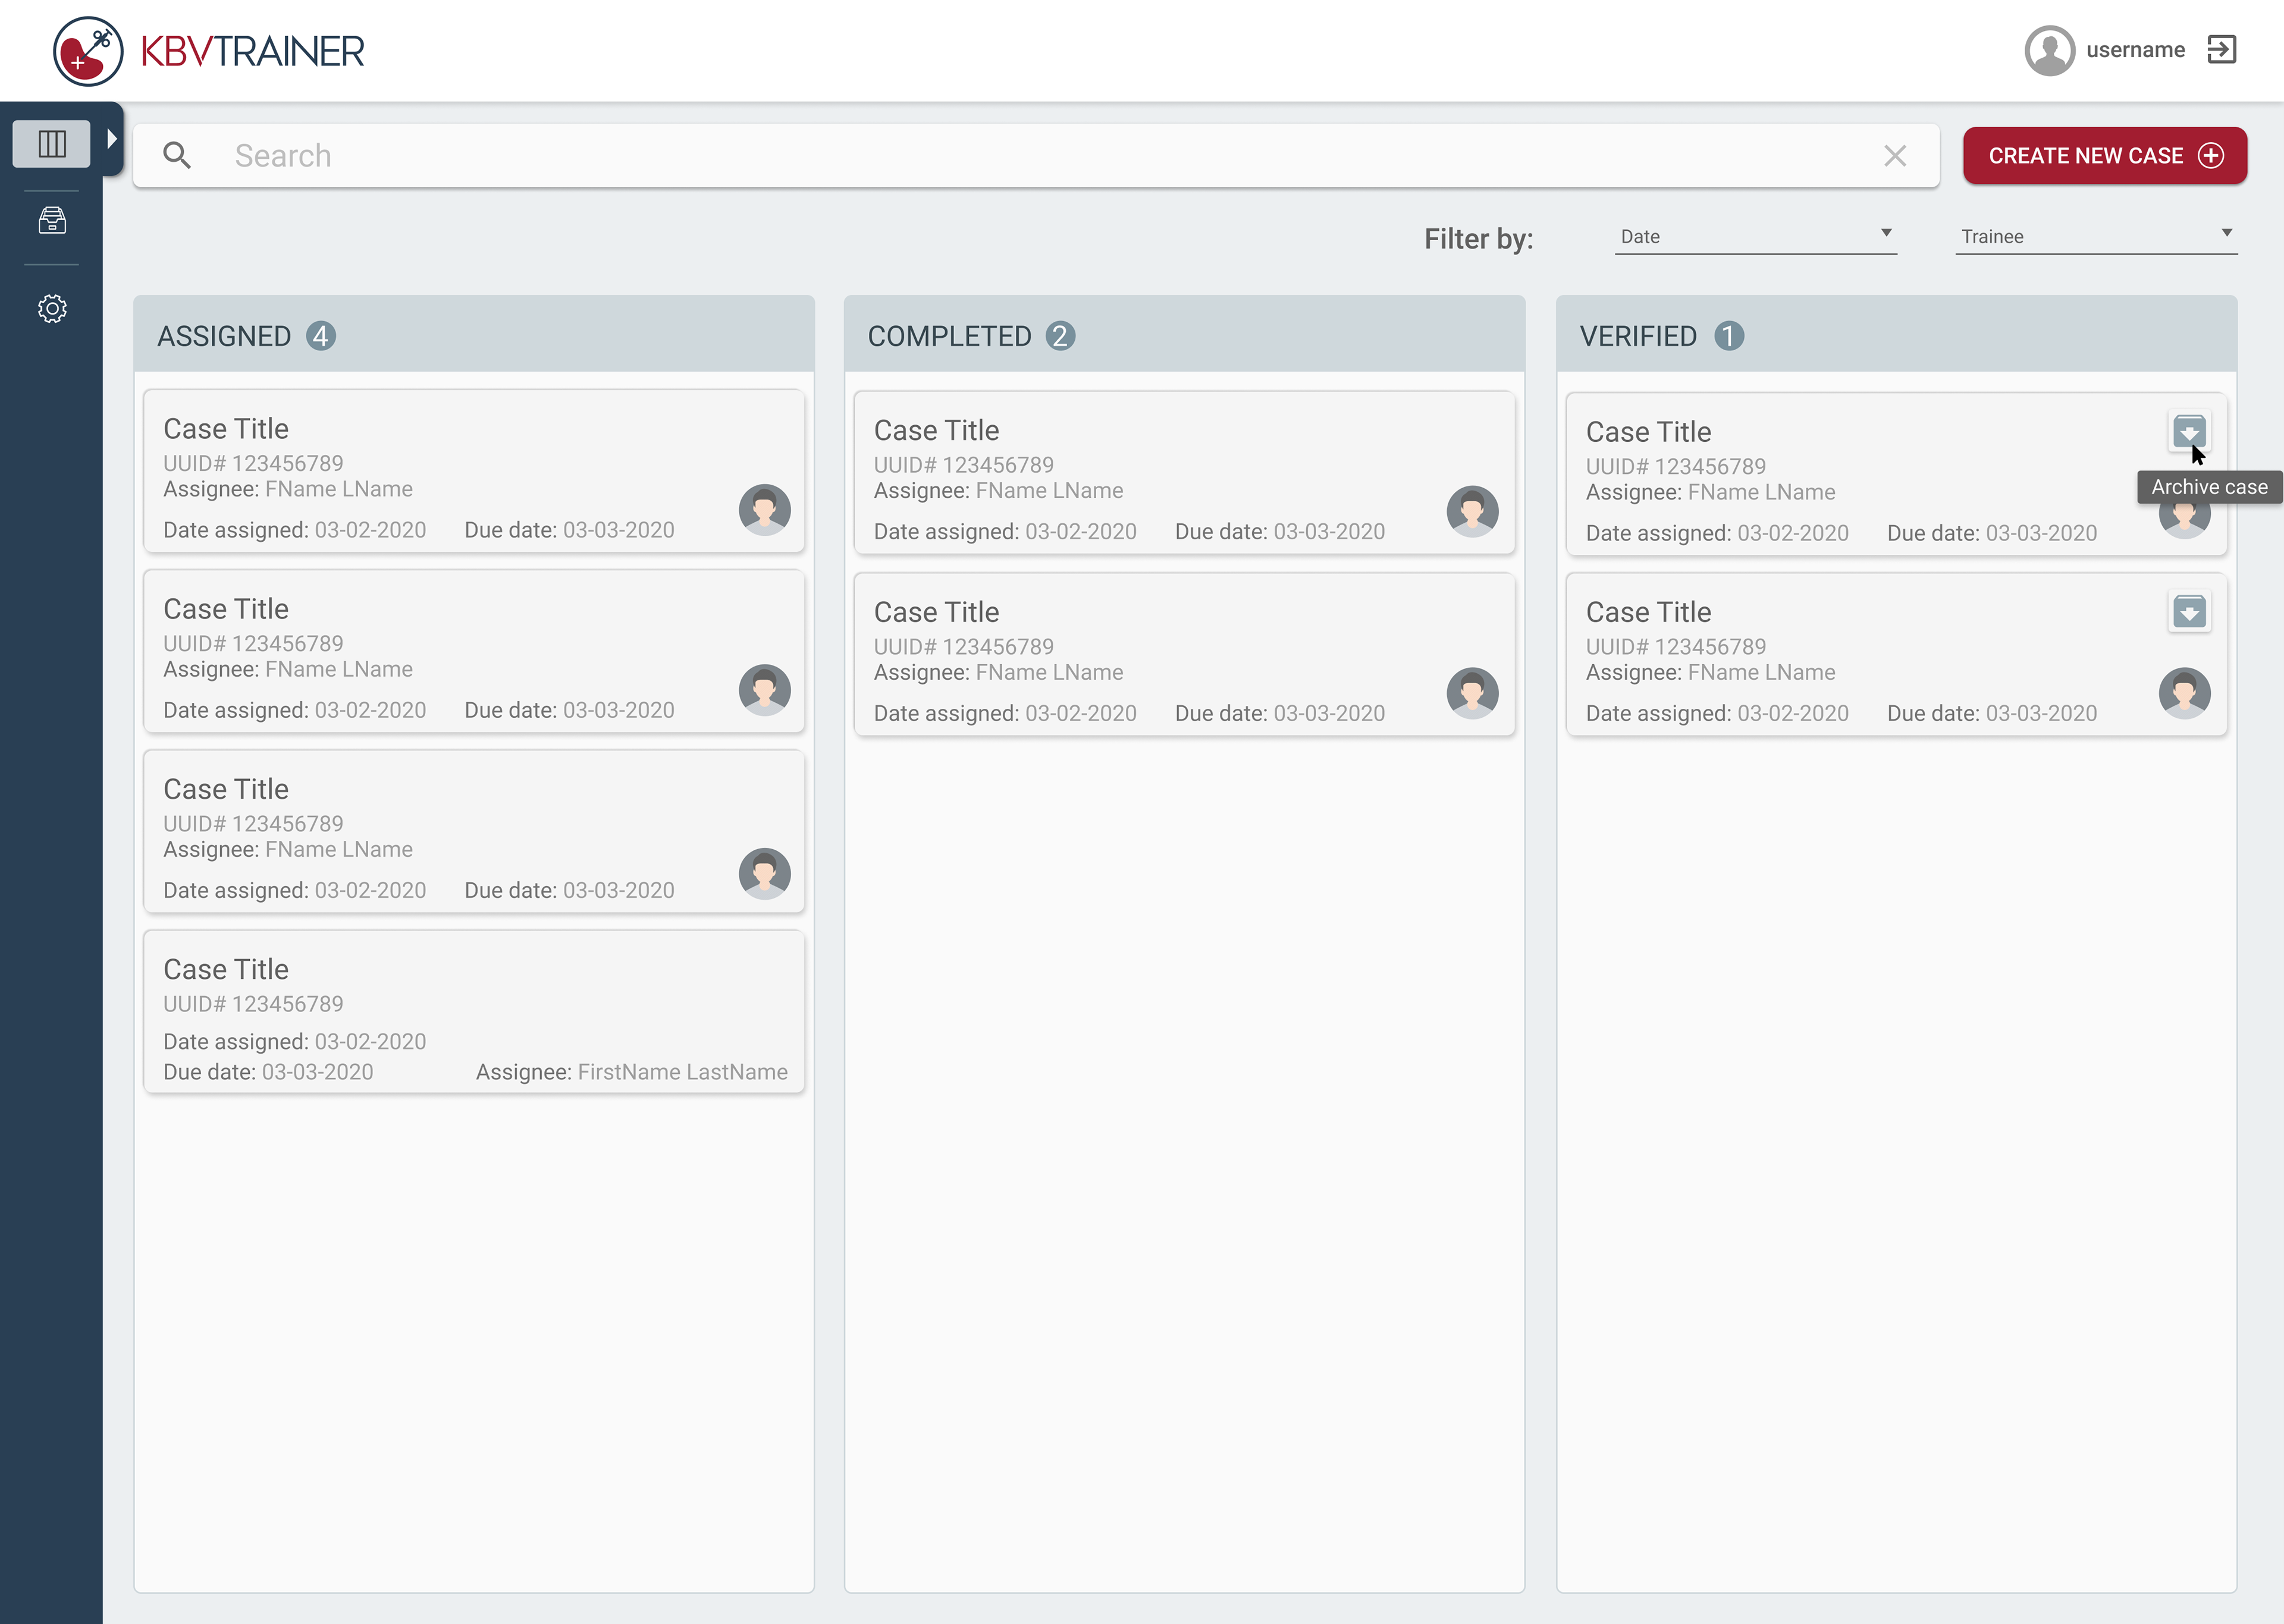Open the first Verified case title

pos(1648,432)
